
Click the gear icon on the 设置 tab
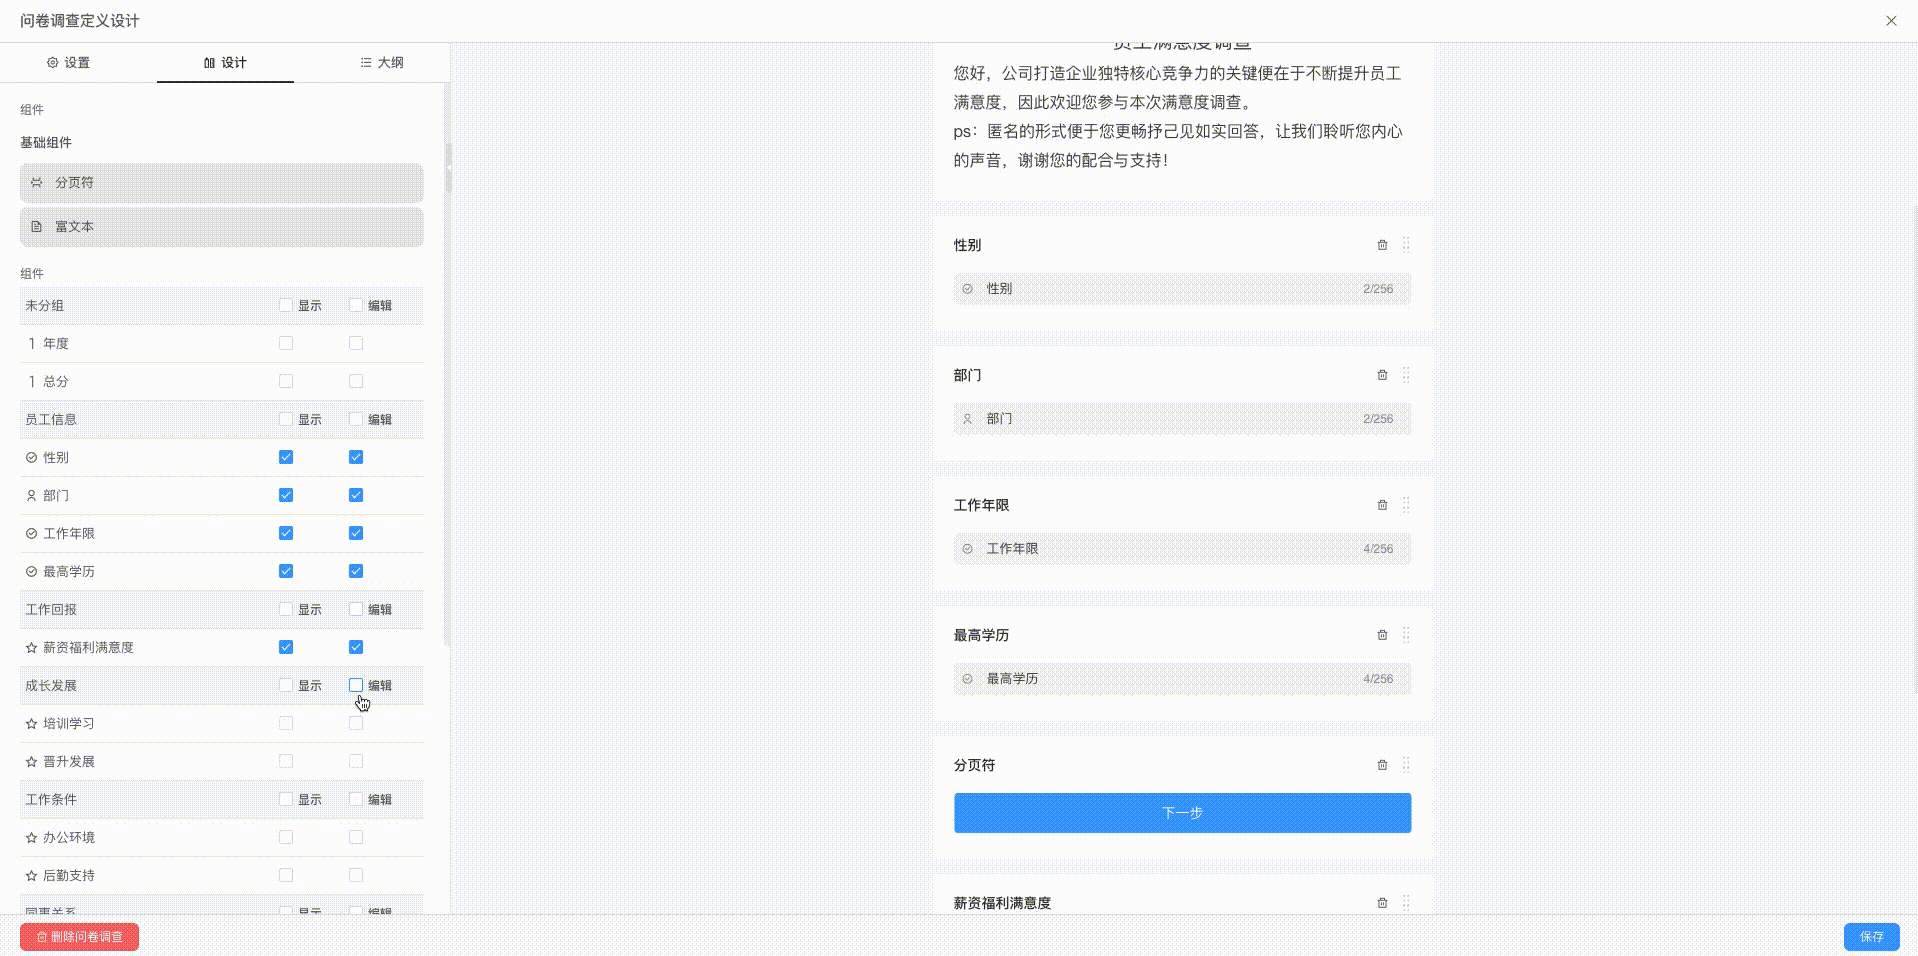pyautogui.click(x=53, y=62)
